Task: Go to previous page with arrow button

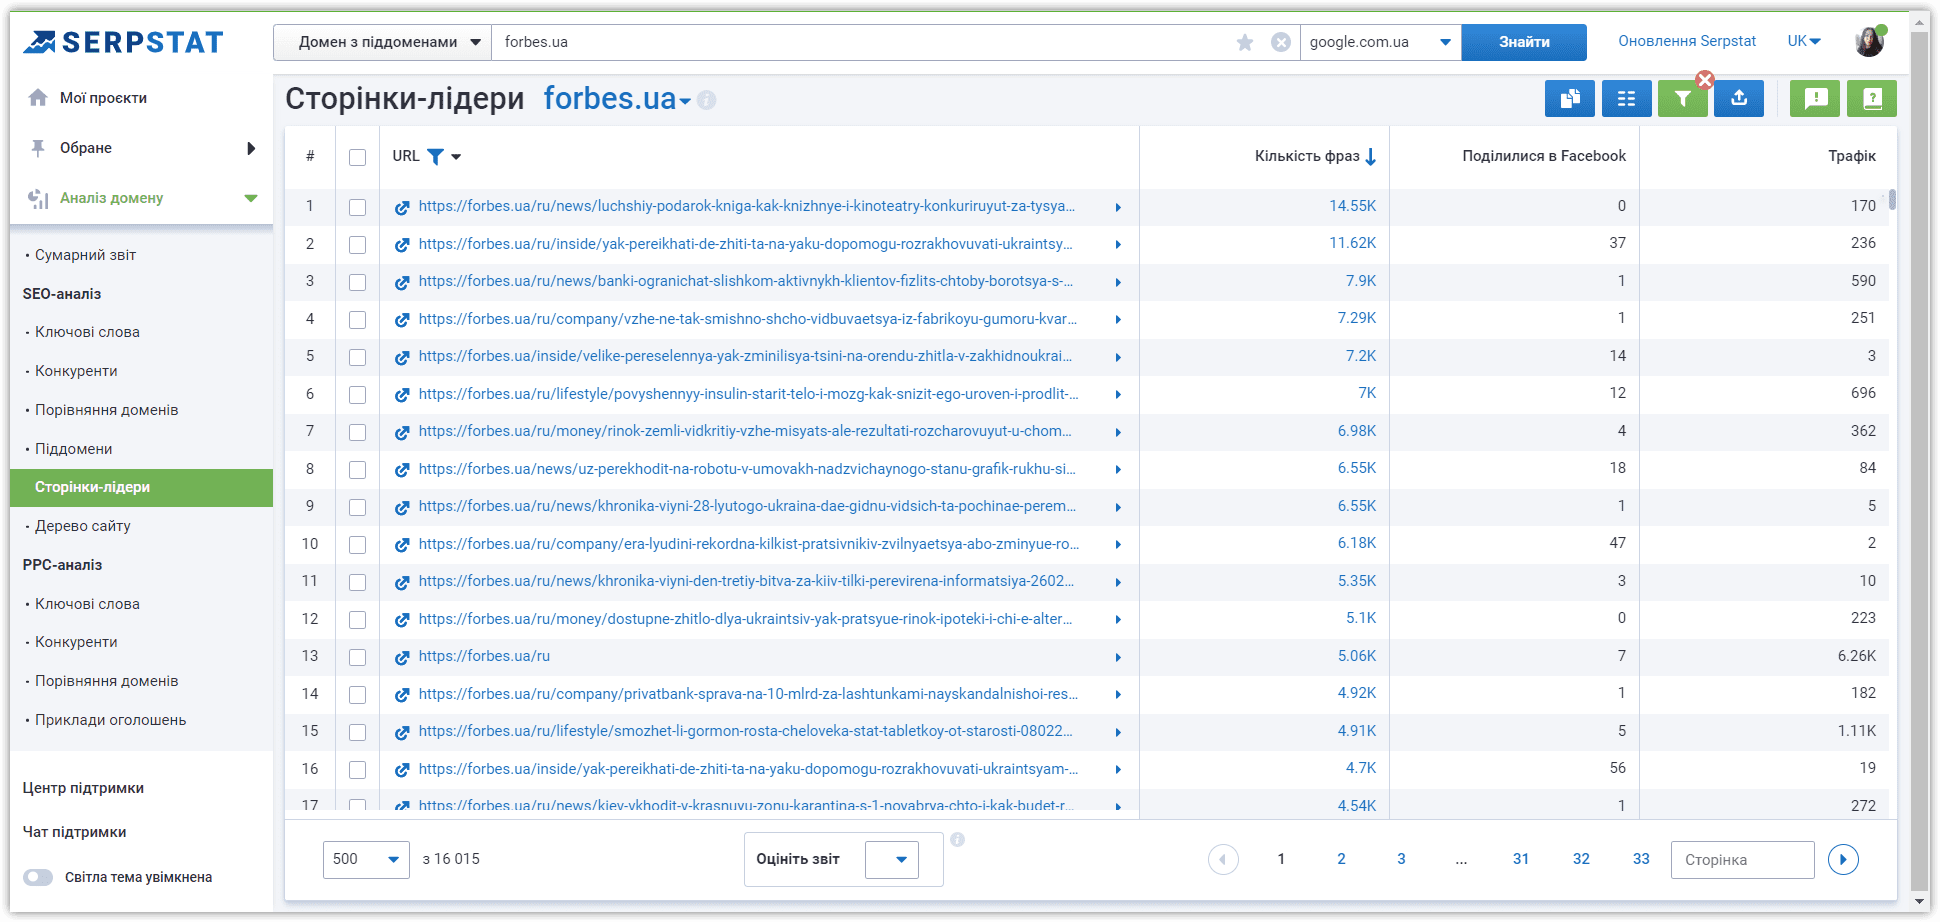Action: click(1223, 859)
